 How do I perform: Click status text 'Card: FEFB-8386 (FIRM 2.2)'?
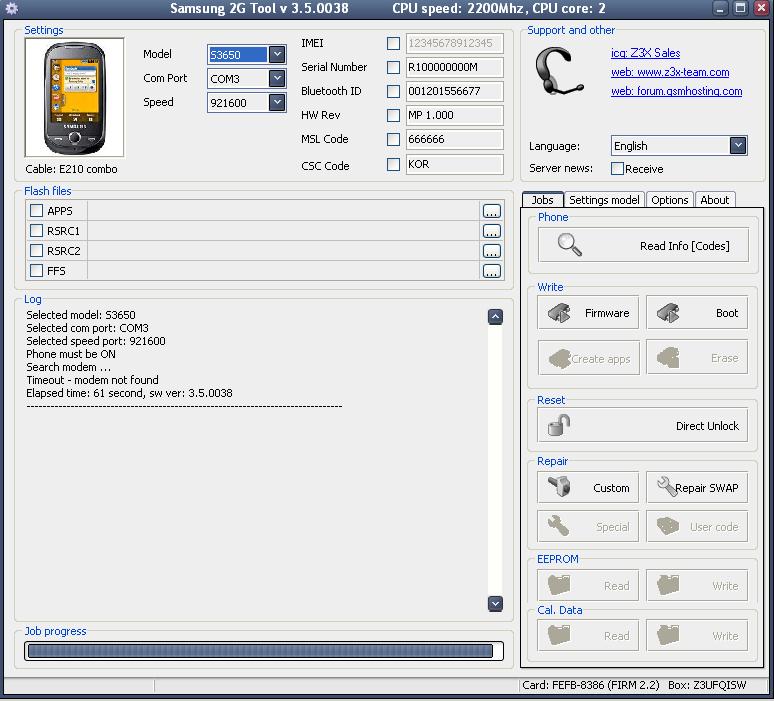pyautogui.click(x=591, y=685)
